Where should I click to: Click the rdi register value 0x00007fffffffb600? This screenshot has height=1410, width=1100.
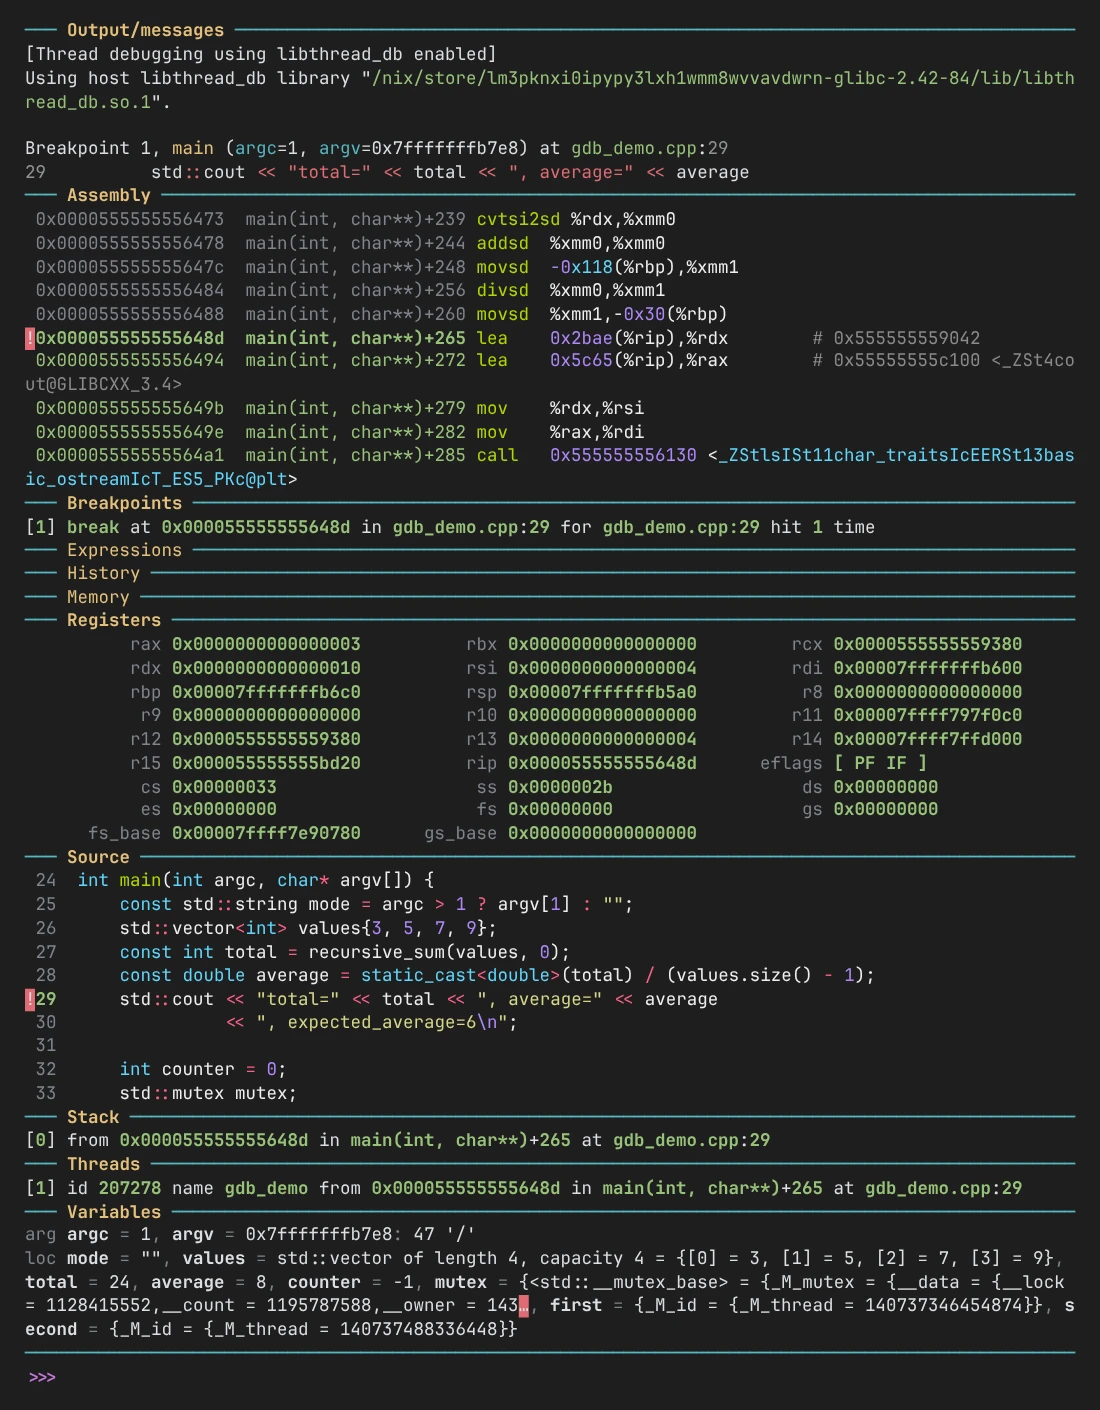[x=928, y=668]
